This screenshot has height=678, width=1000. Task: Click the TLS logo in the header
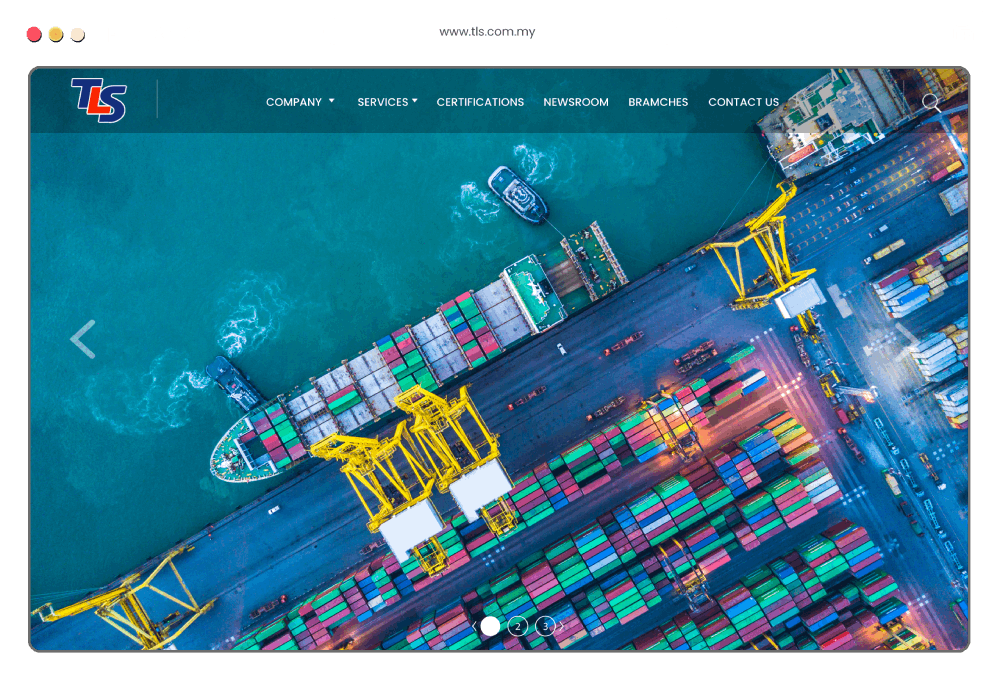(x=98, y=100)
